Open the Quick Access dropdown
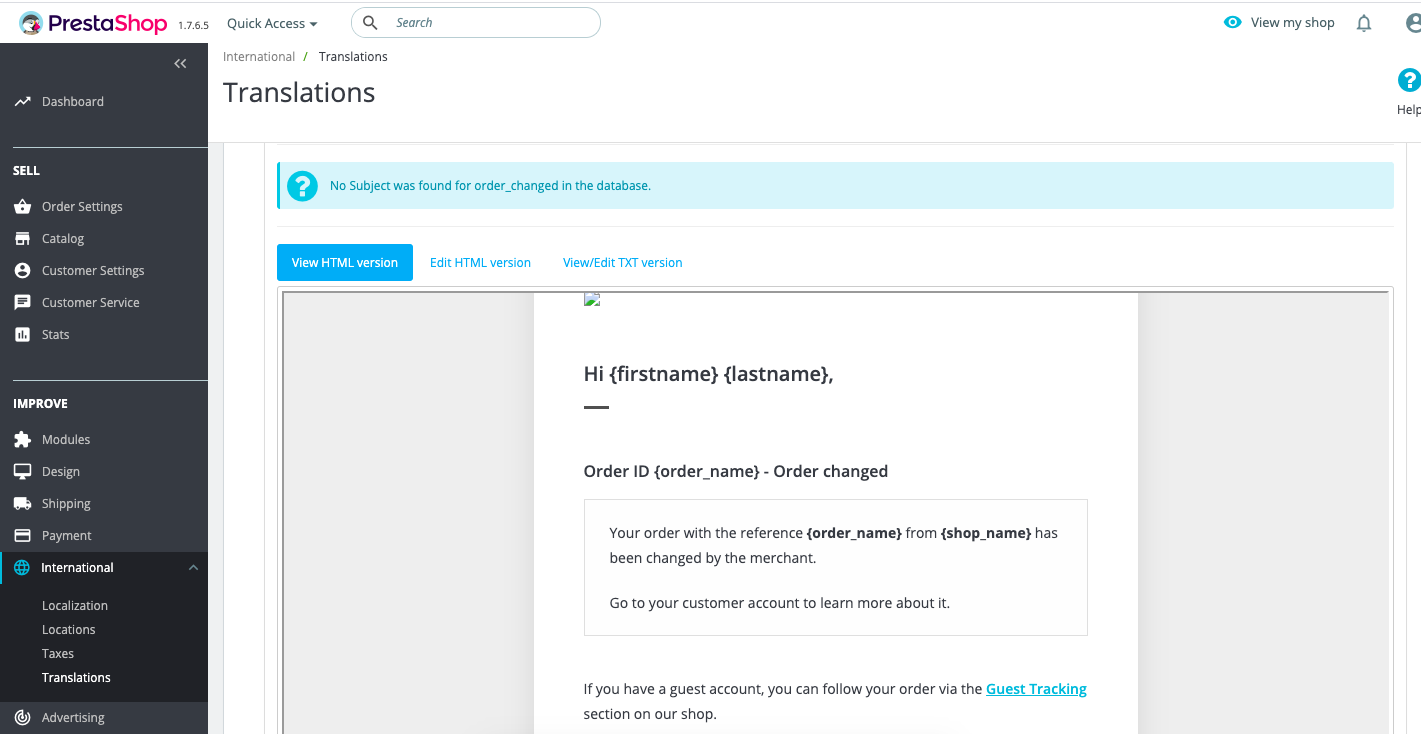Image resolution: width=1421 pixels, height=734 pixels. [271, 22]
